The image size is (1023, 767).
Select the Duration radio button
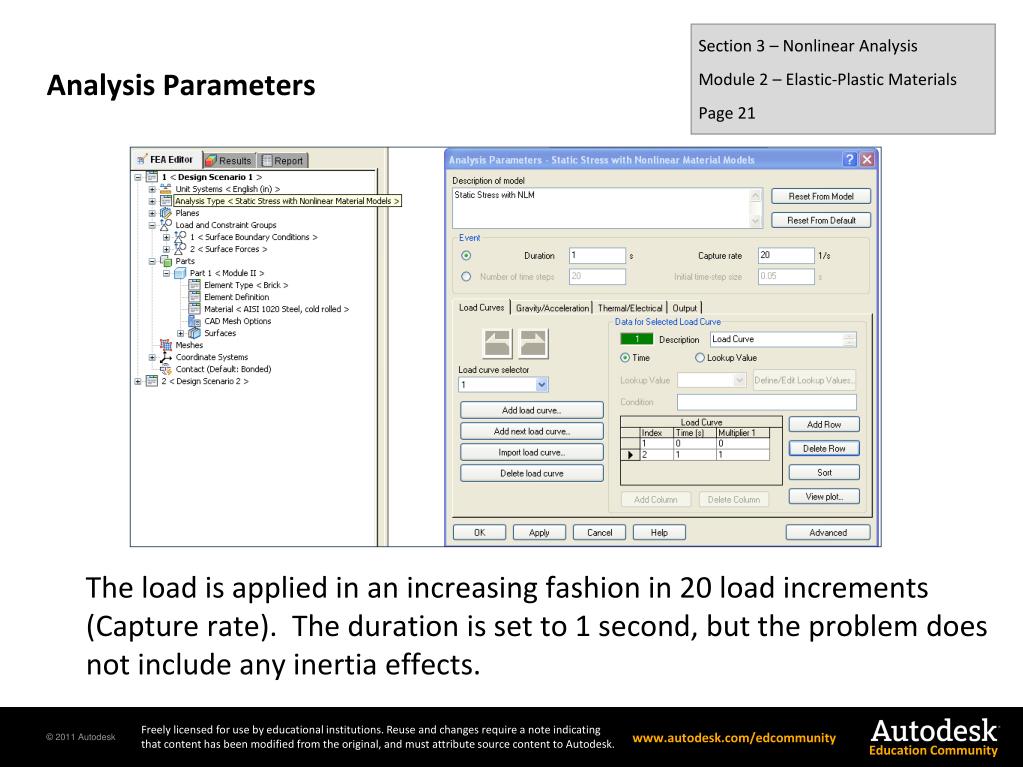coord(466,256)
